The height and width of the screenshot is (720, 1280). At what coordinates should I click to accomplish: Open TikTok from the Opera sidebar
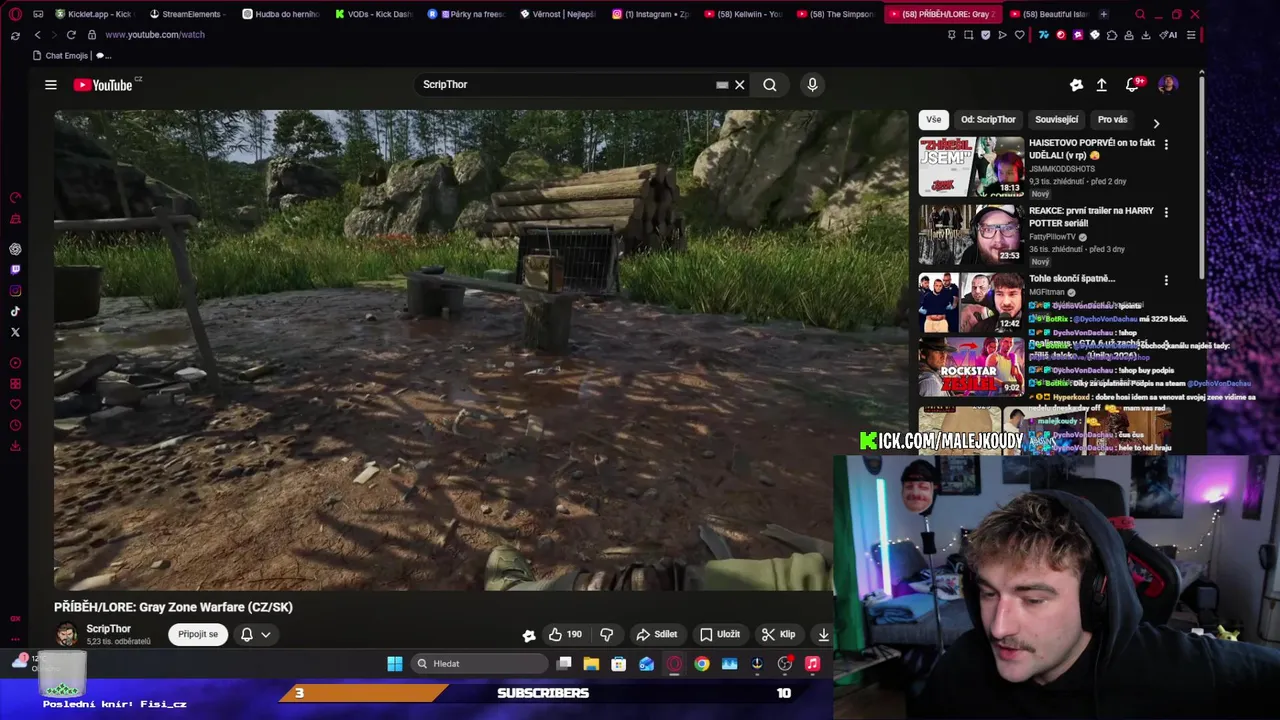(x=15, y=312)
